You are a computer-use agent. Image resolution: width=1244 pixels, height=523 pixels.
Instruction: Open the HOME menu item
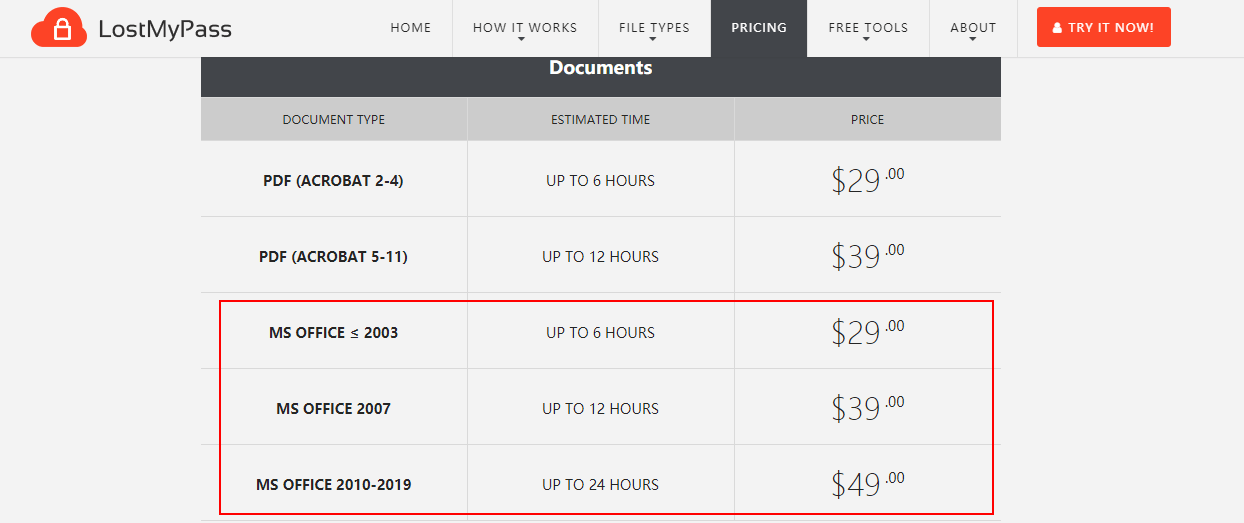click(411, 28)
